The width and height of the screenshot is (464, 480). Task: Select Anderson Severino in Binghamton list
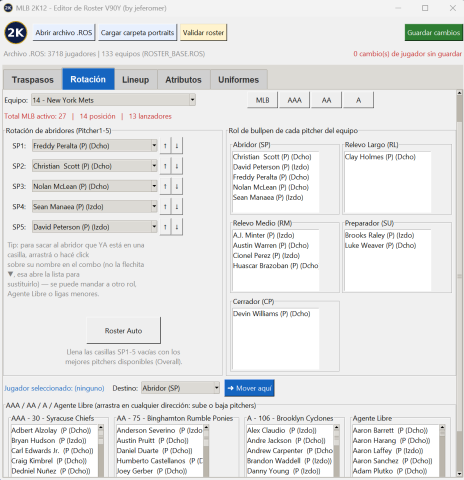[x=159, y=430]
